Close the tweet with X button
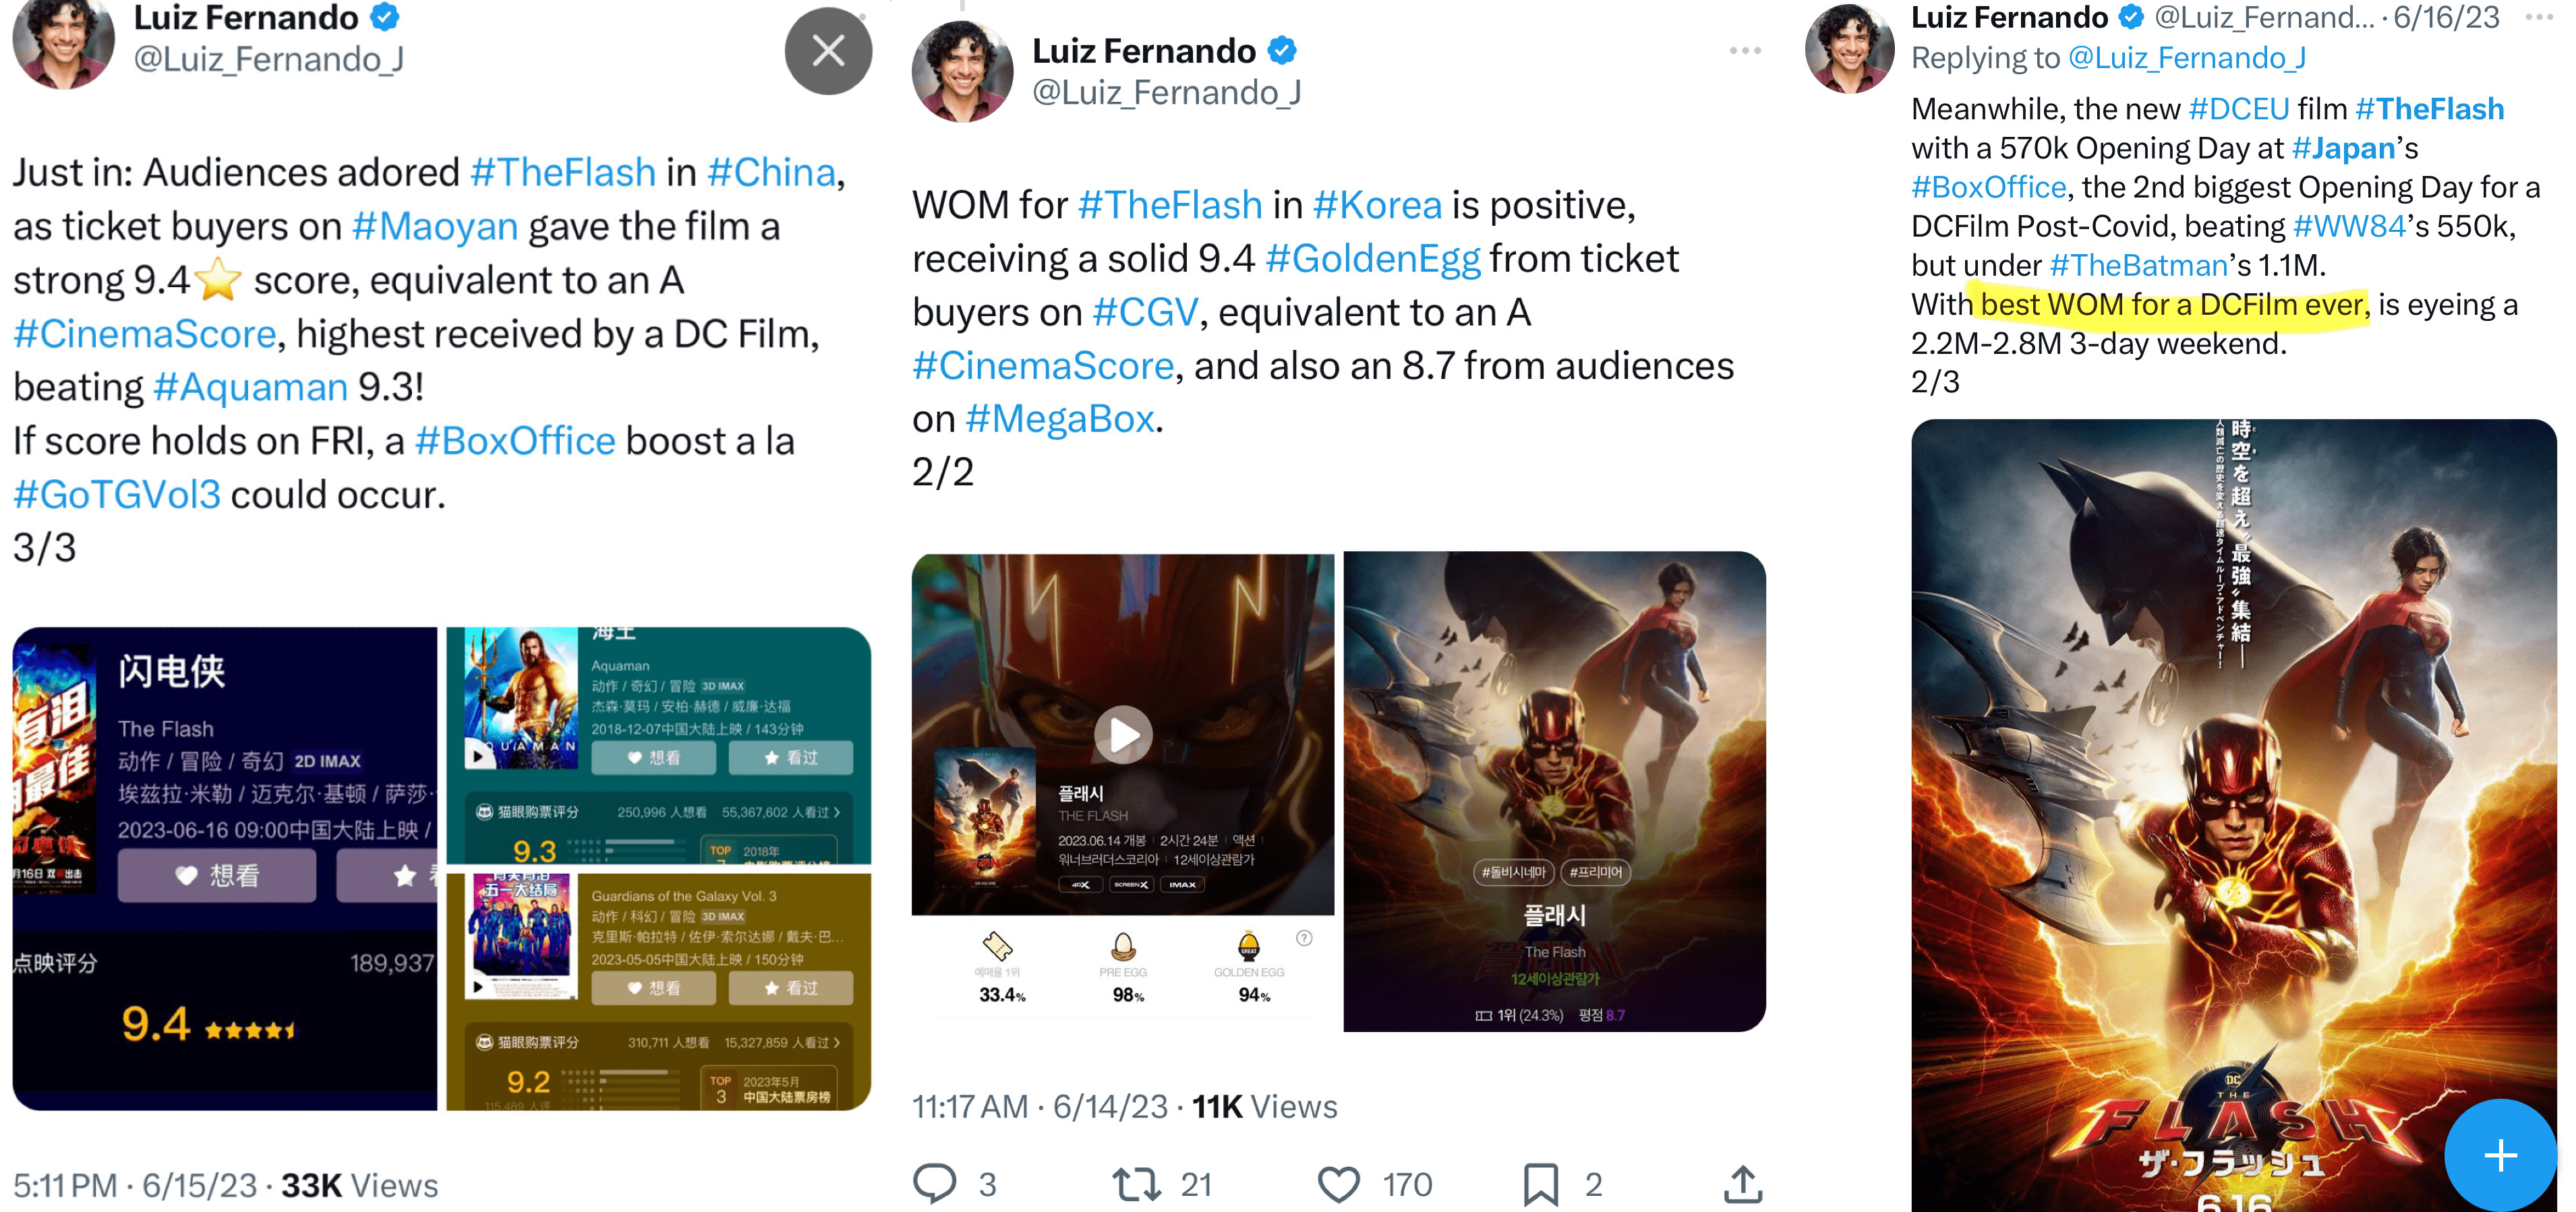2576x1212 pixels. point(828,50)
